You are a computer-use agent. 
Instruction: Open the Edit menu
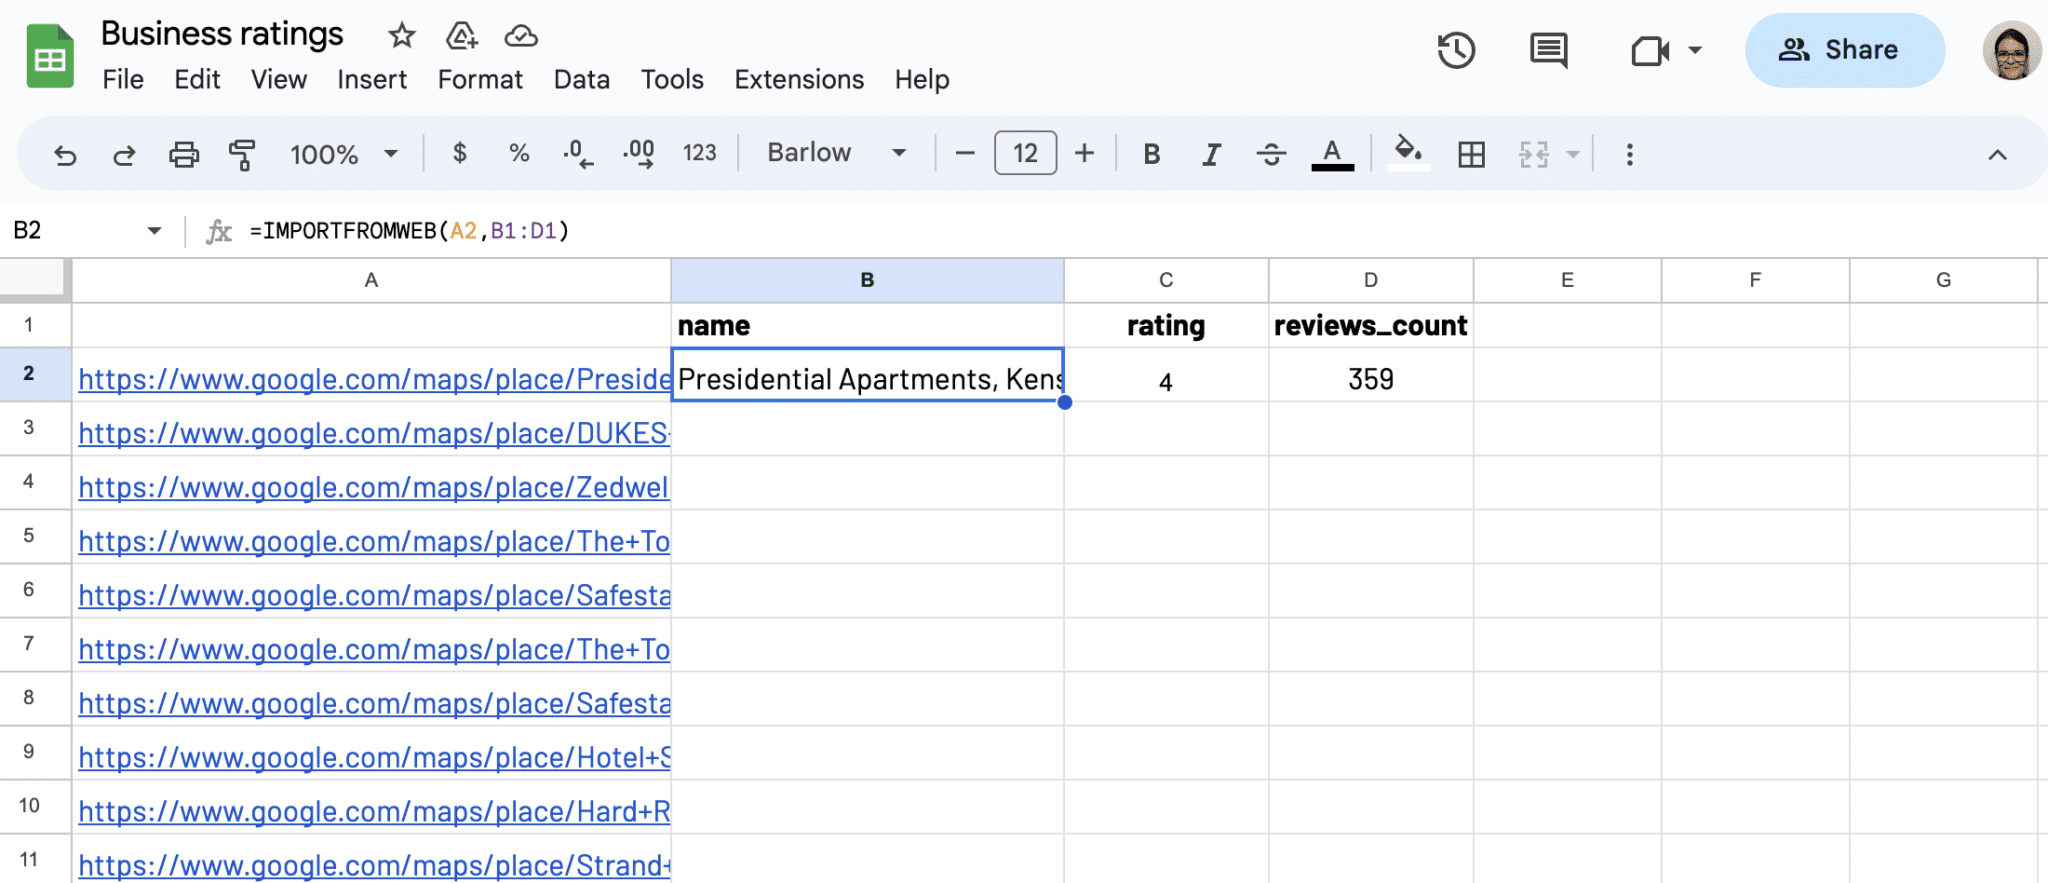(x=197, y=79)
